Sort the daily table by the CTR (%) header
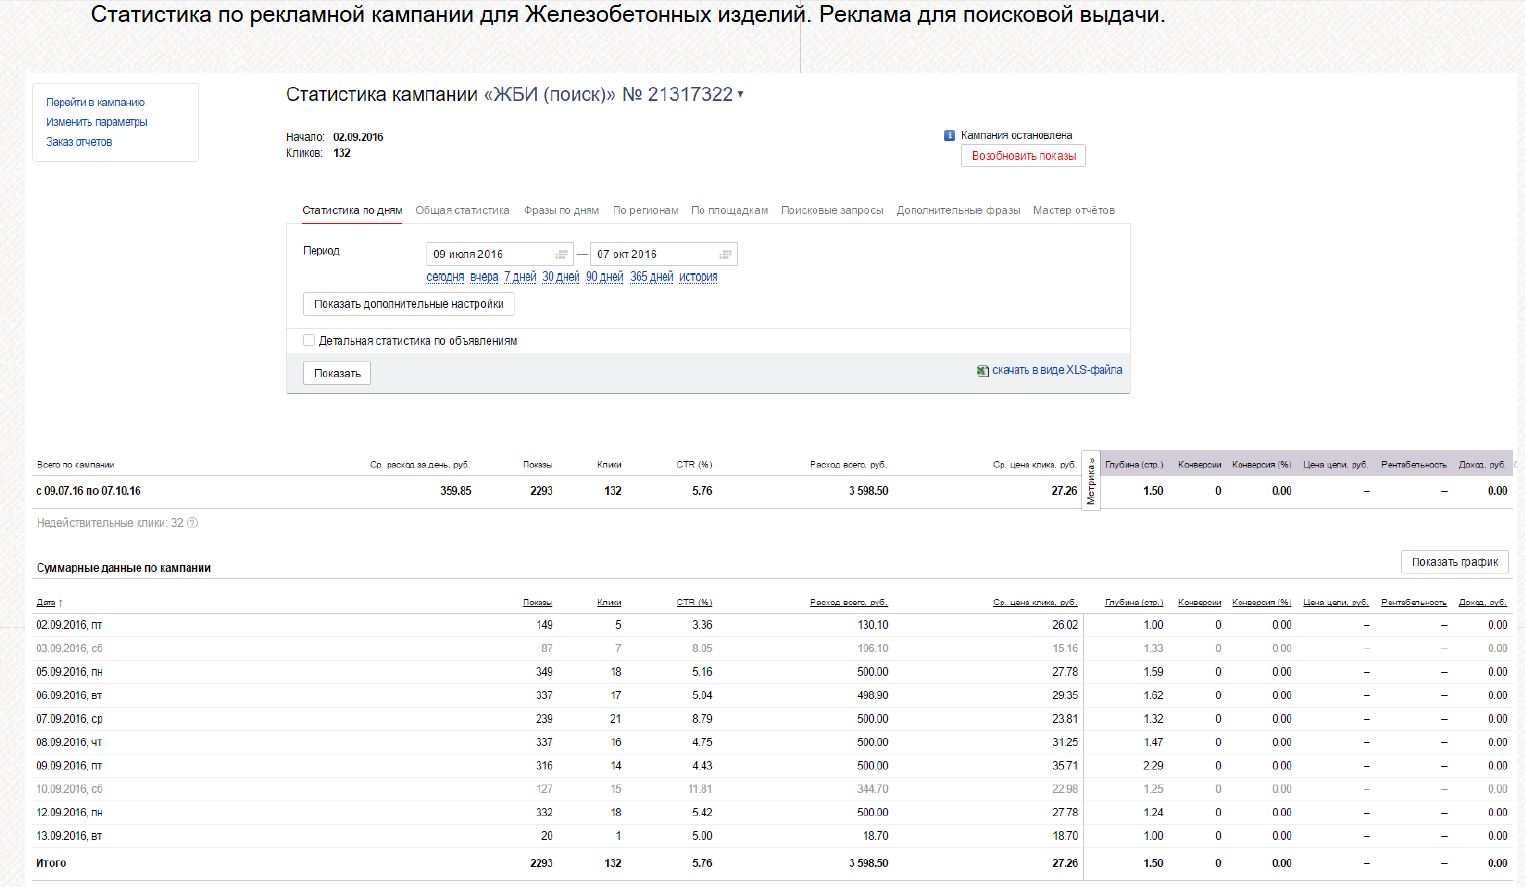The height and width of the screenshot is (887, 1525). [x=694, y=603]
